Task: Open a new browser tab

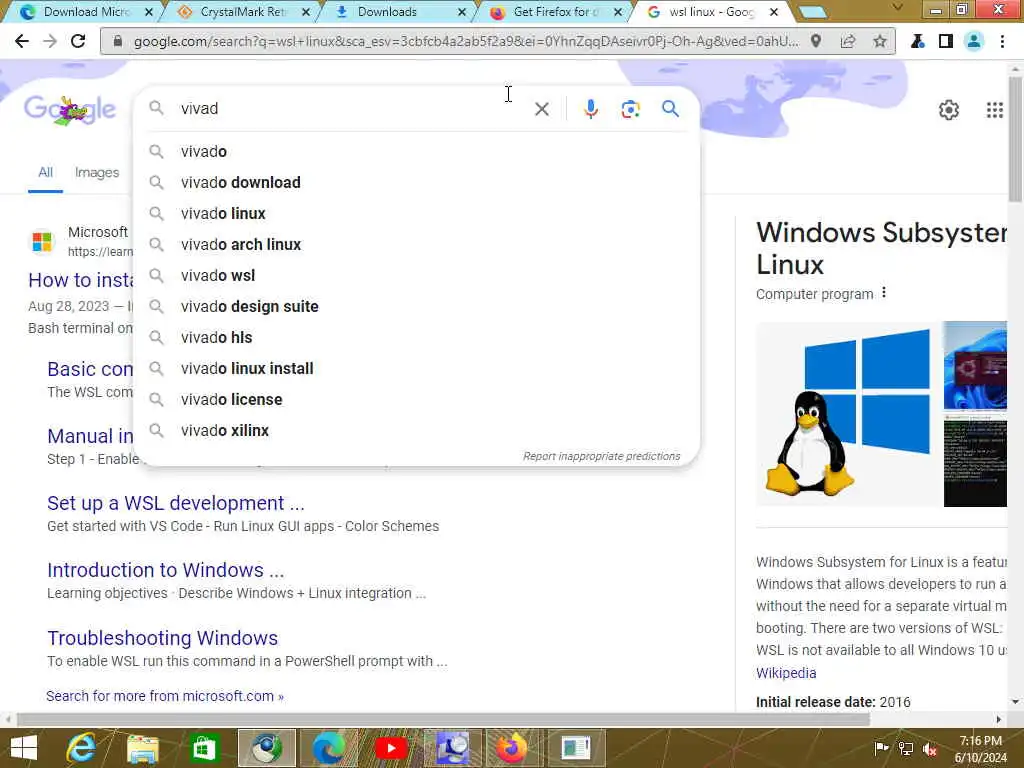Action: (812, 12)
